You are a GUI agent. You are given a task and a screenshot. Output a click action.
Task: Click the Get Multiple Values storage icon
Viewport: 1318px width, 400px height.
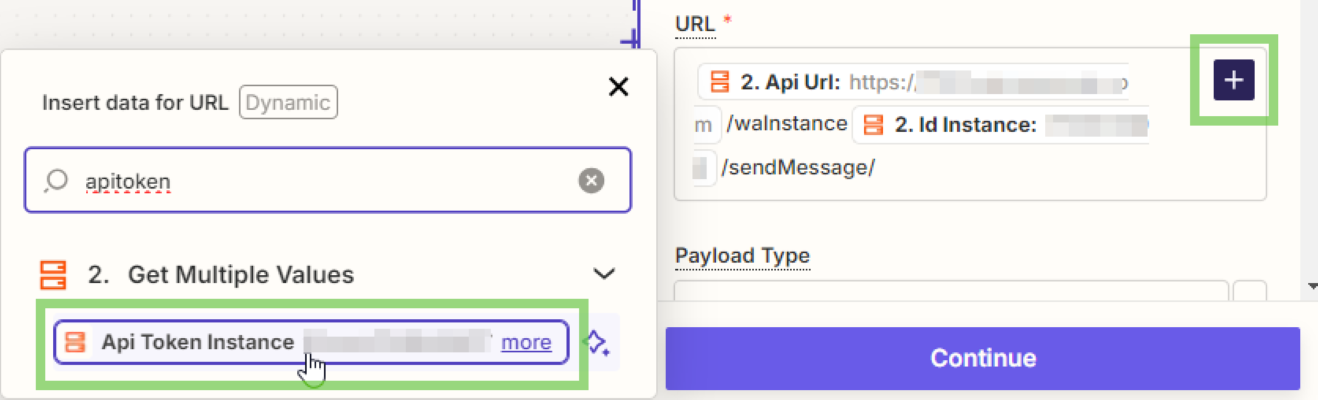pos(52,274)
